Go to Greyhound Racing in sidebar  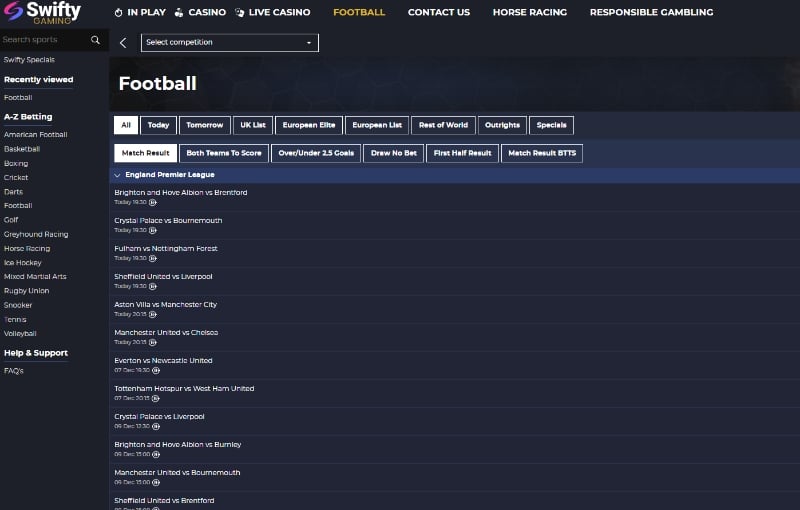pyautogui.click(x=36, y=234)
